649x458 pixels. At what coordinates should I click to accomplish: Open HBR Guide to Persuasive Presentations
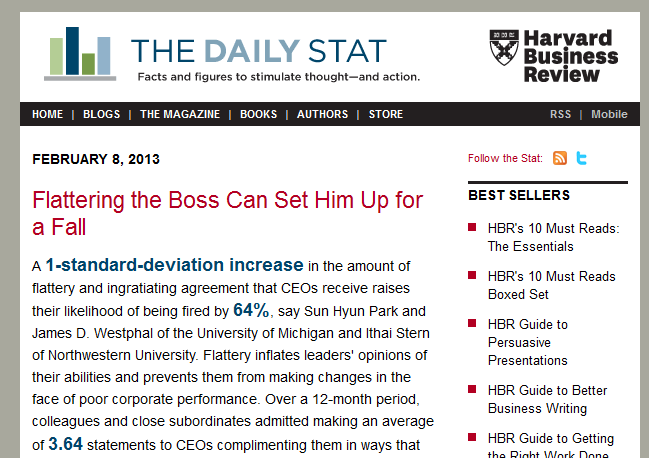pyautogui.click(x=528, y=343)
